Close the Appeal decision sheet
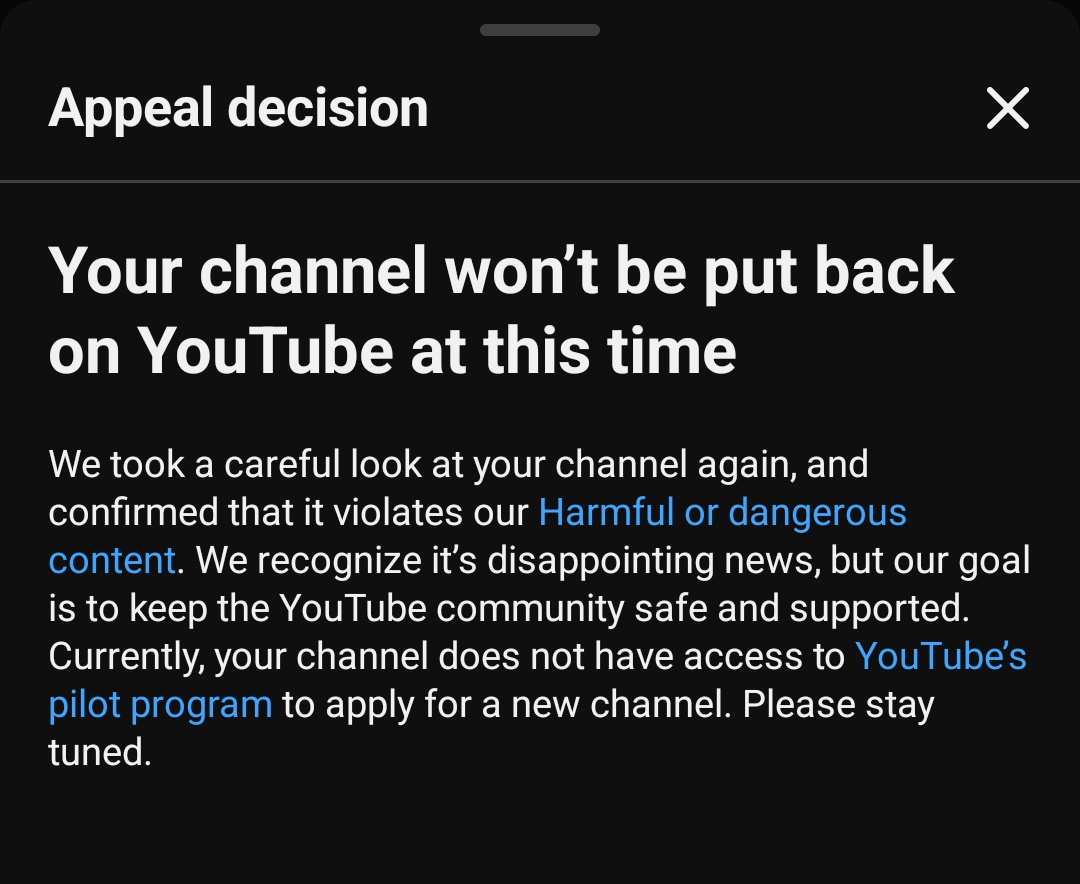This screenshot has height=884, width=1080. 1007,108
